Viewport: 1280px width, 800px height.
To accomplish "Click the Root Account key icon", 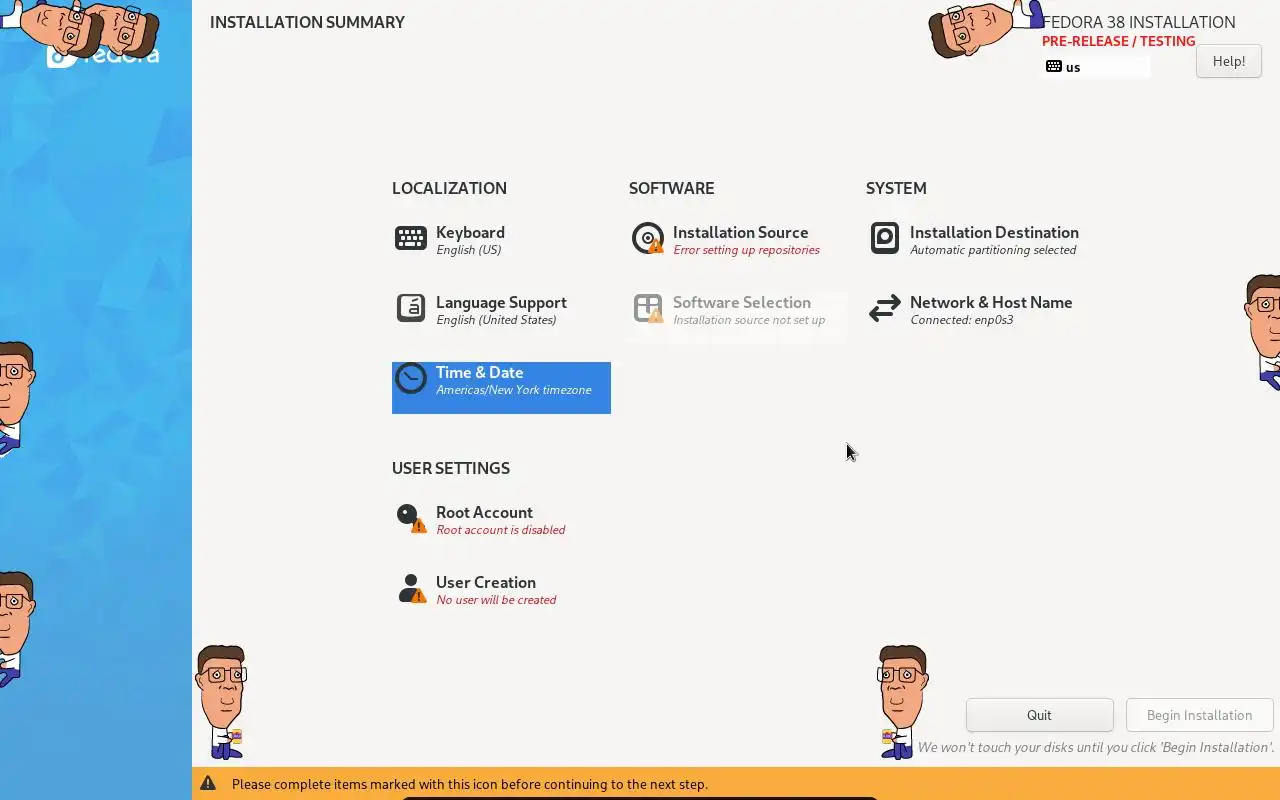I will tap(411, 518).
